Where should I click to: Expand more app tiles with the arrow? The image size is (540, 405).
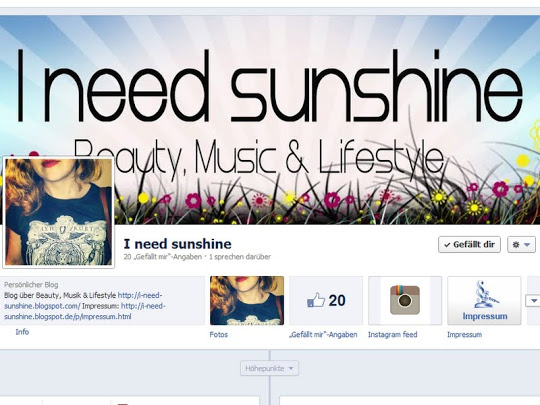point(533,301)
